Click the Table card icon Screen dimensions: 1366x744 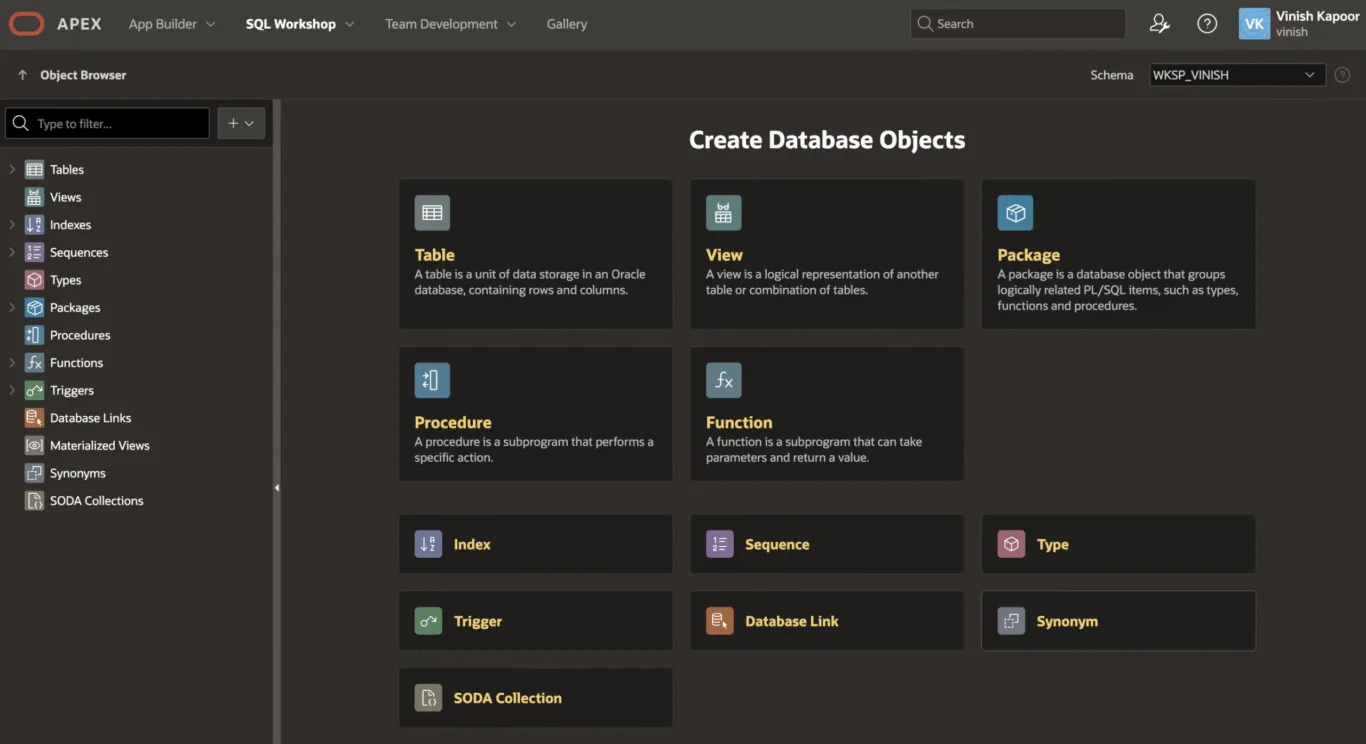(432, 213)
